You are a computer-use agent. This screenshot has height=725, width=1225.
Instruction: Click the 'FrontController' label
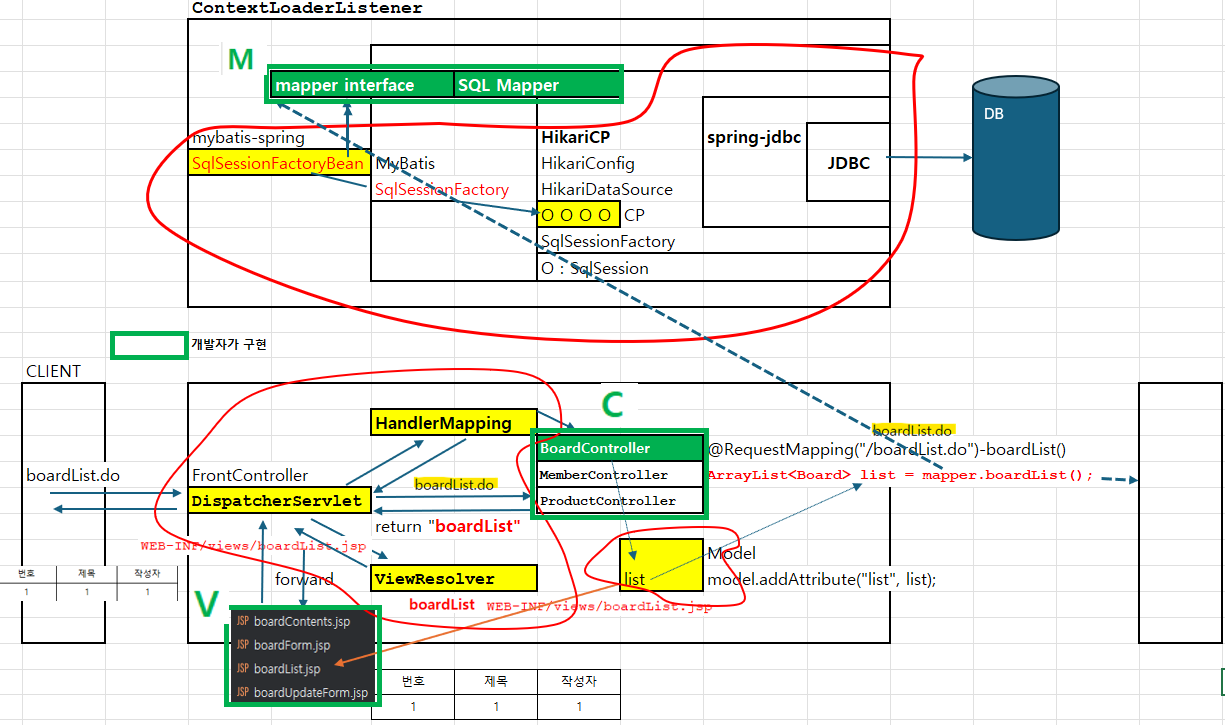pyautogui.click(x=250, y=475)
